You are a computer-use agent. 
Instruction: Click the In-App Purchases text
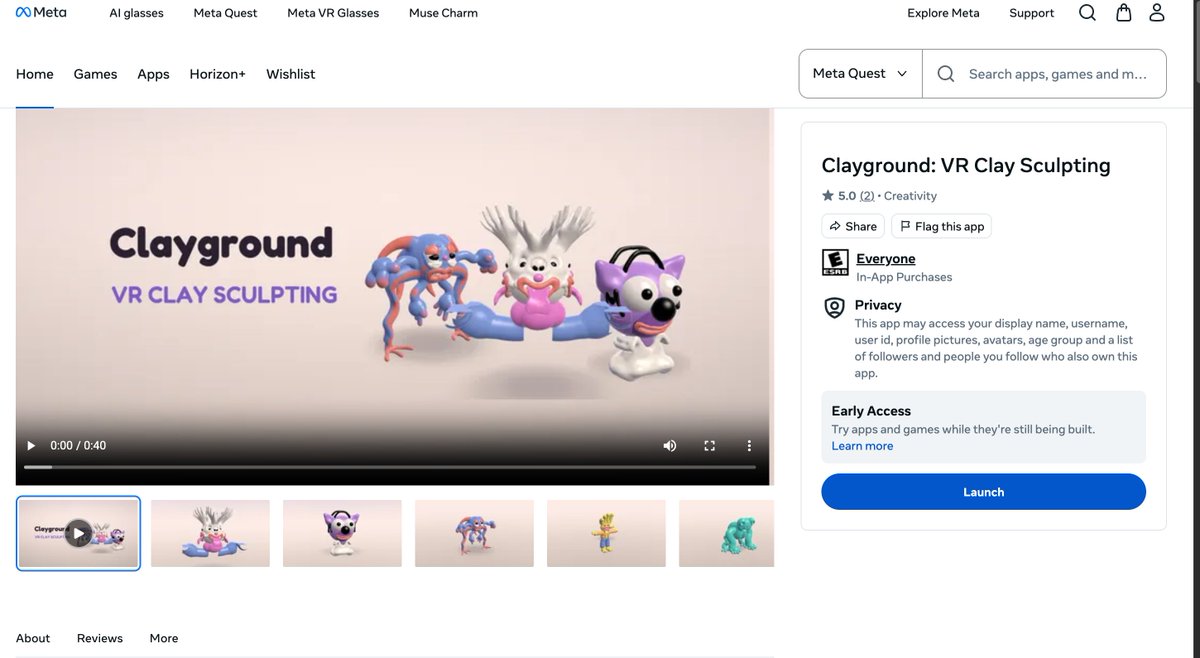click(x=904, y=277)
